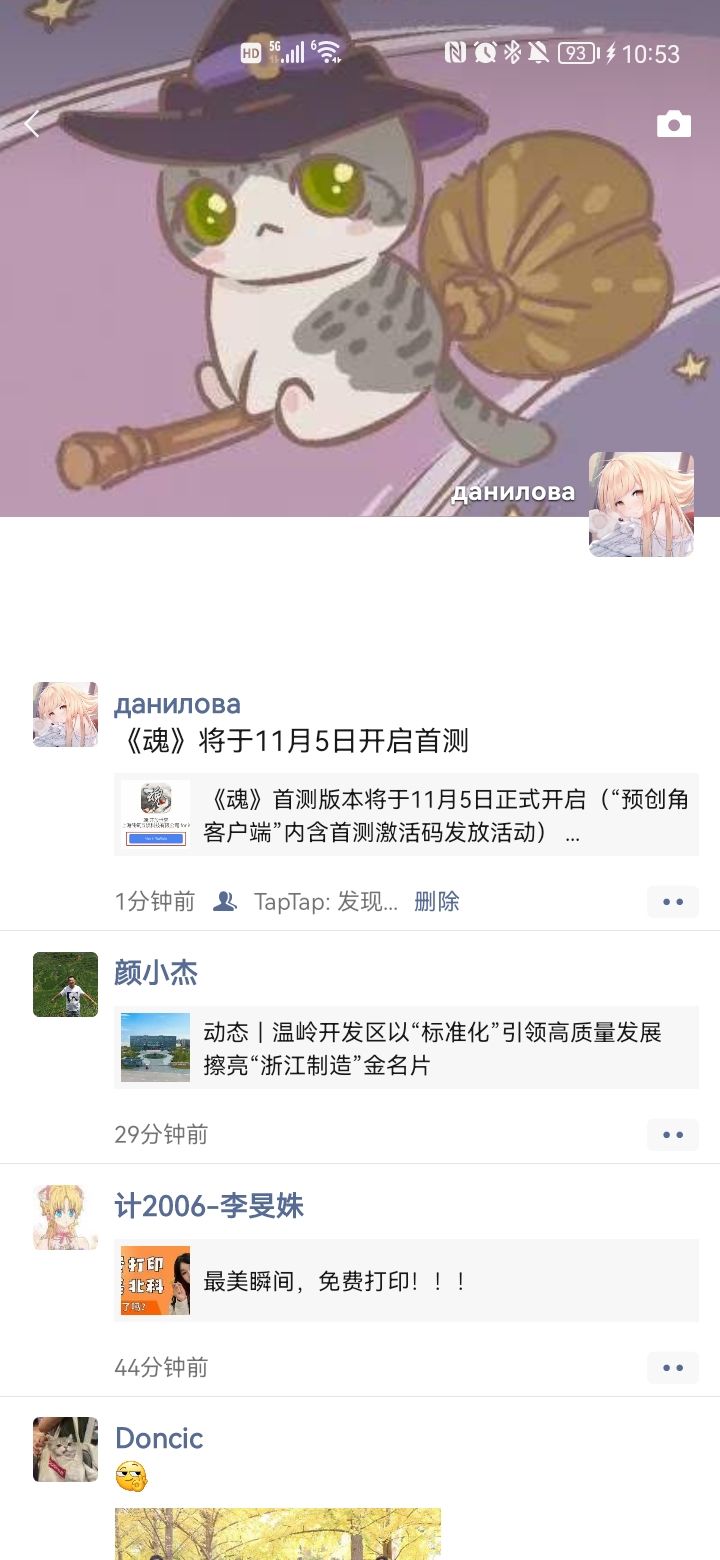Expand the two-dot menu on 颜小杰's post

coord(673,1135)
